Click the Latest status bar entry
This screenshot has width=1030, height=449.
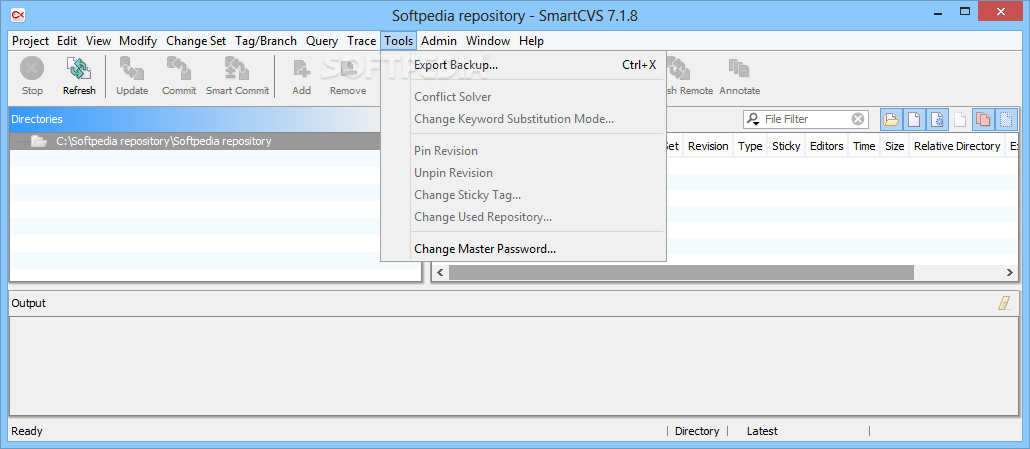[762, 431]
